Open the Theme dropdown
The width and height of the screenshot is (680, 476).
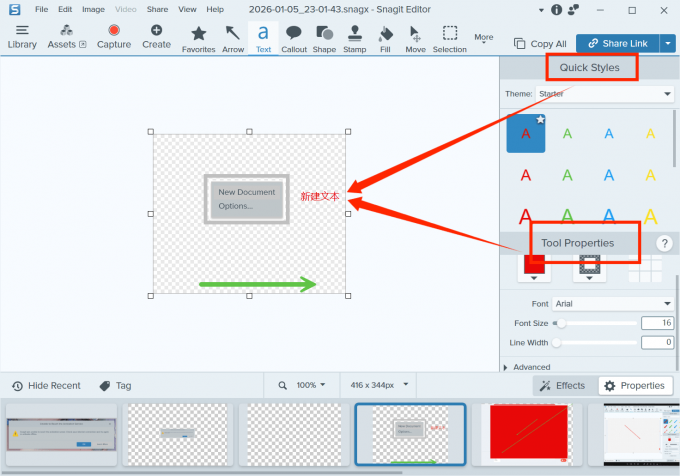(605, 94)
